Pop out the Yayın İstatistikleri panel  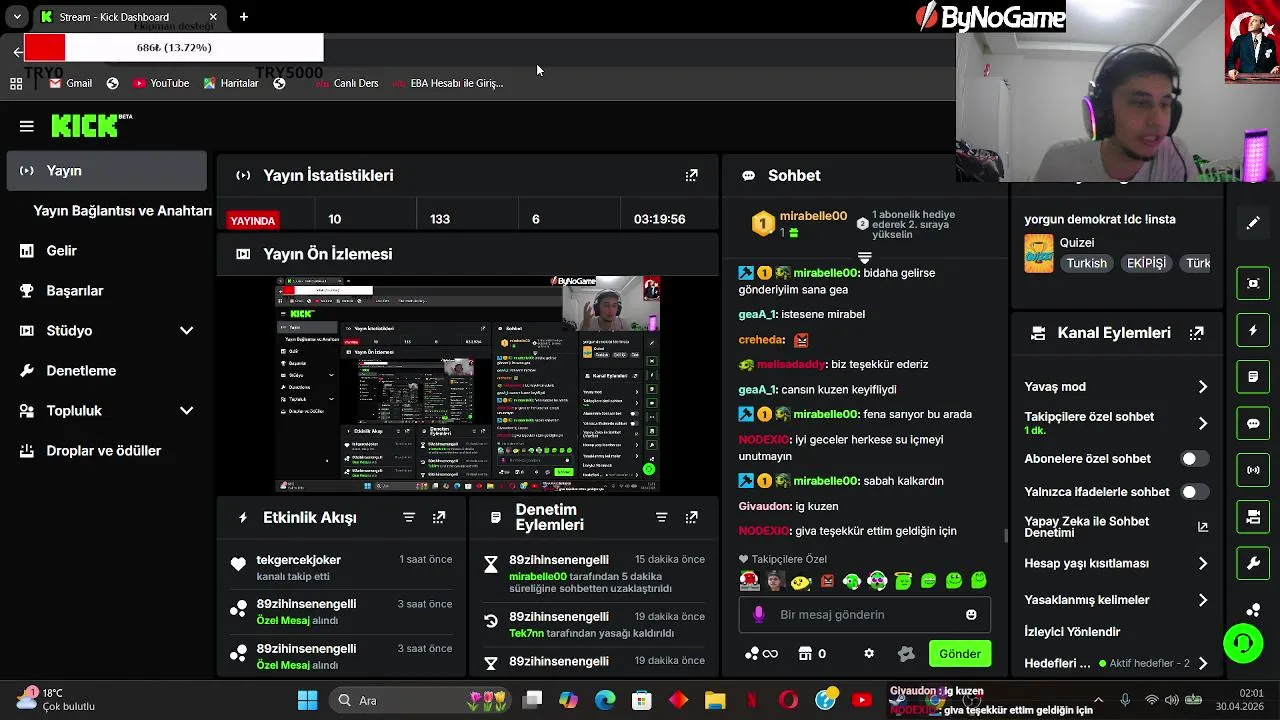691,175
